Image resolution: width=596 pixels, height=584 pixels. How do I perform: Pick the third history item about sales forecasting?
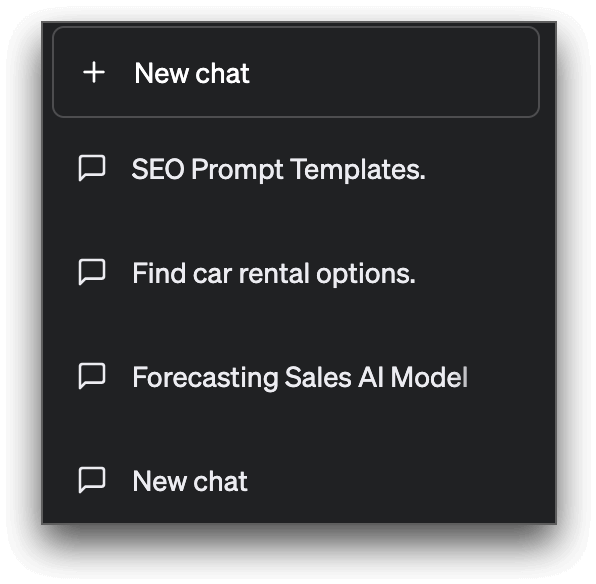tap(296, 377)
